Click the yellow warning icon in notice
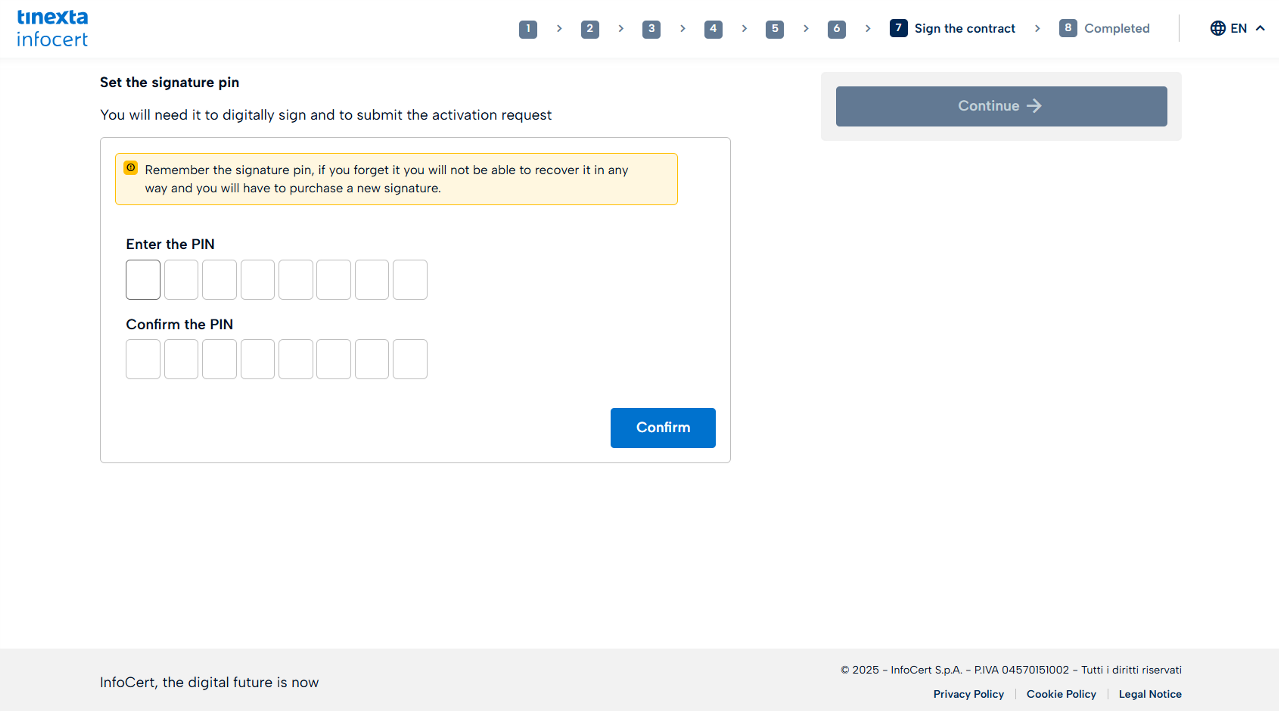The image size is (1280, 712). [131, 168]
